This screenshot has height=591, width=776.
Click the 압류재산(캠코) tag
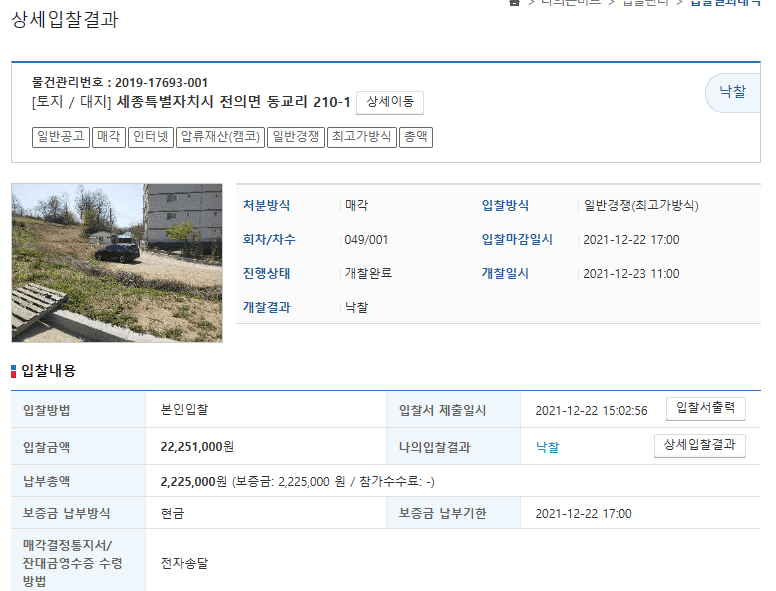click(221, 137)
